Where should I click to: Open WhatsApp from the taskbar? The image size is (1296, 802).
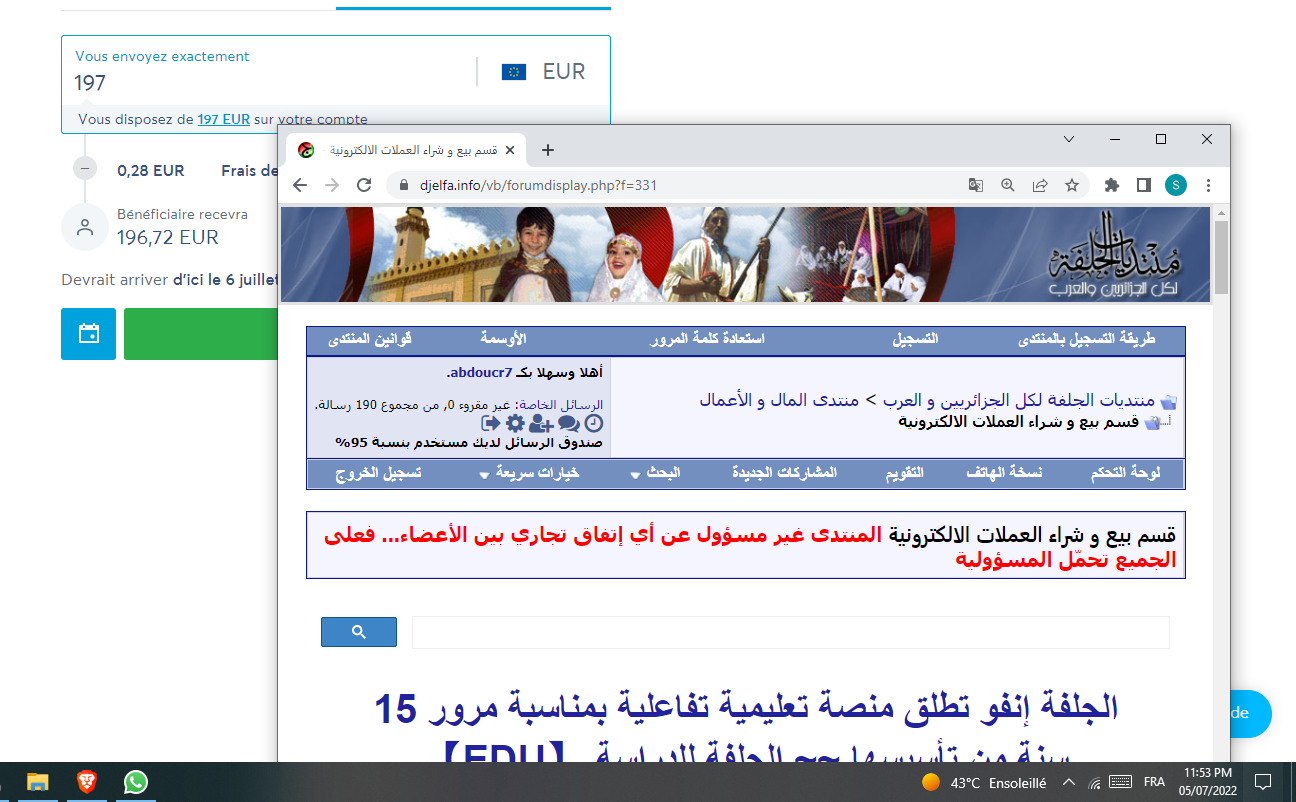136,782
